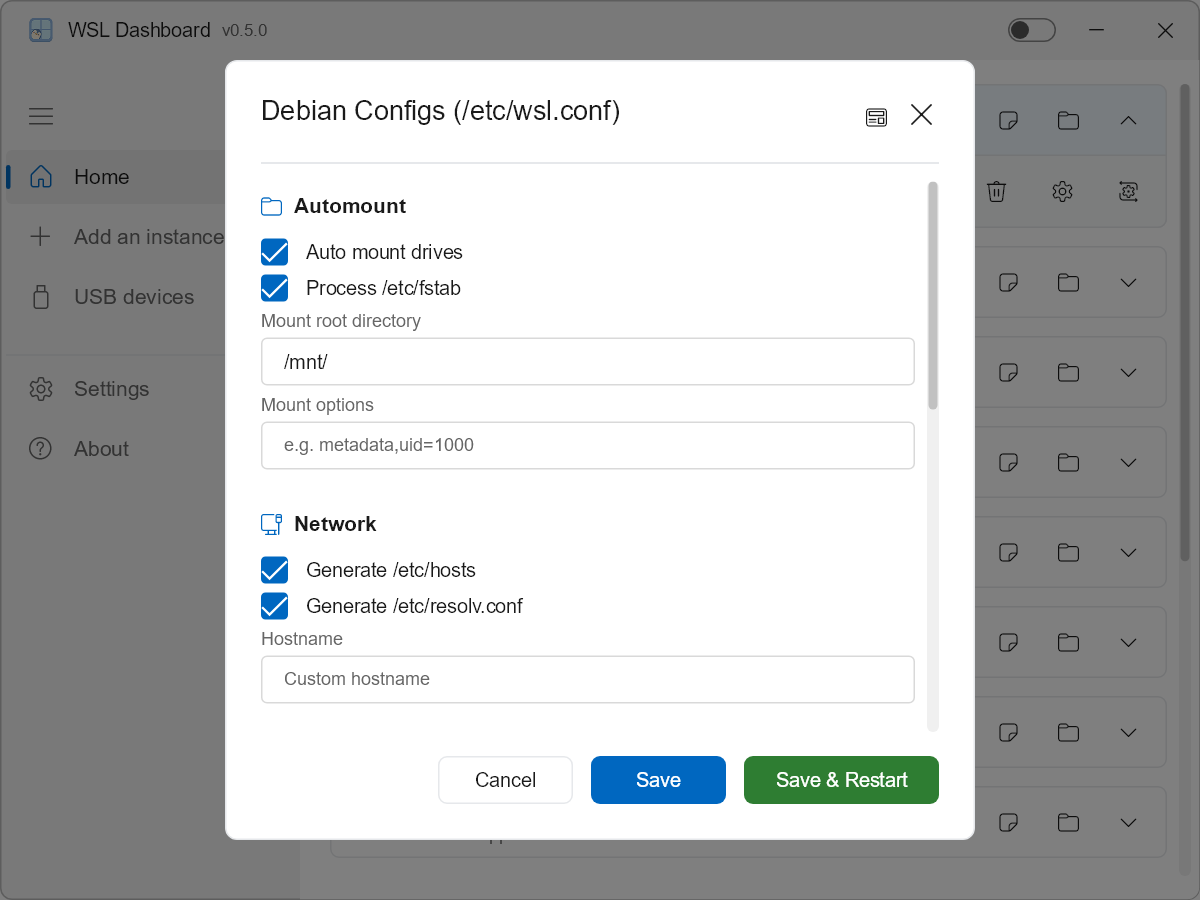Click the WSL Dashboard logo icon
The image size is (1200, 900).
pyautogui.click(x=40, y=30)
